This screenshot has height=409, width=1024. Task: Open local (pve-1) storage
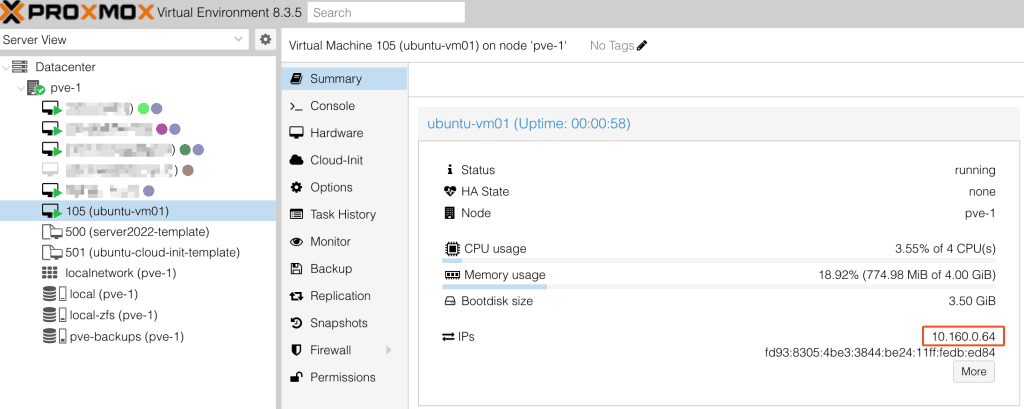click(138, 294)
